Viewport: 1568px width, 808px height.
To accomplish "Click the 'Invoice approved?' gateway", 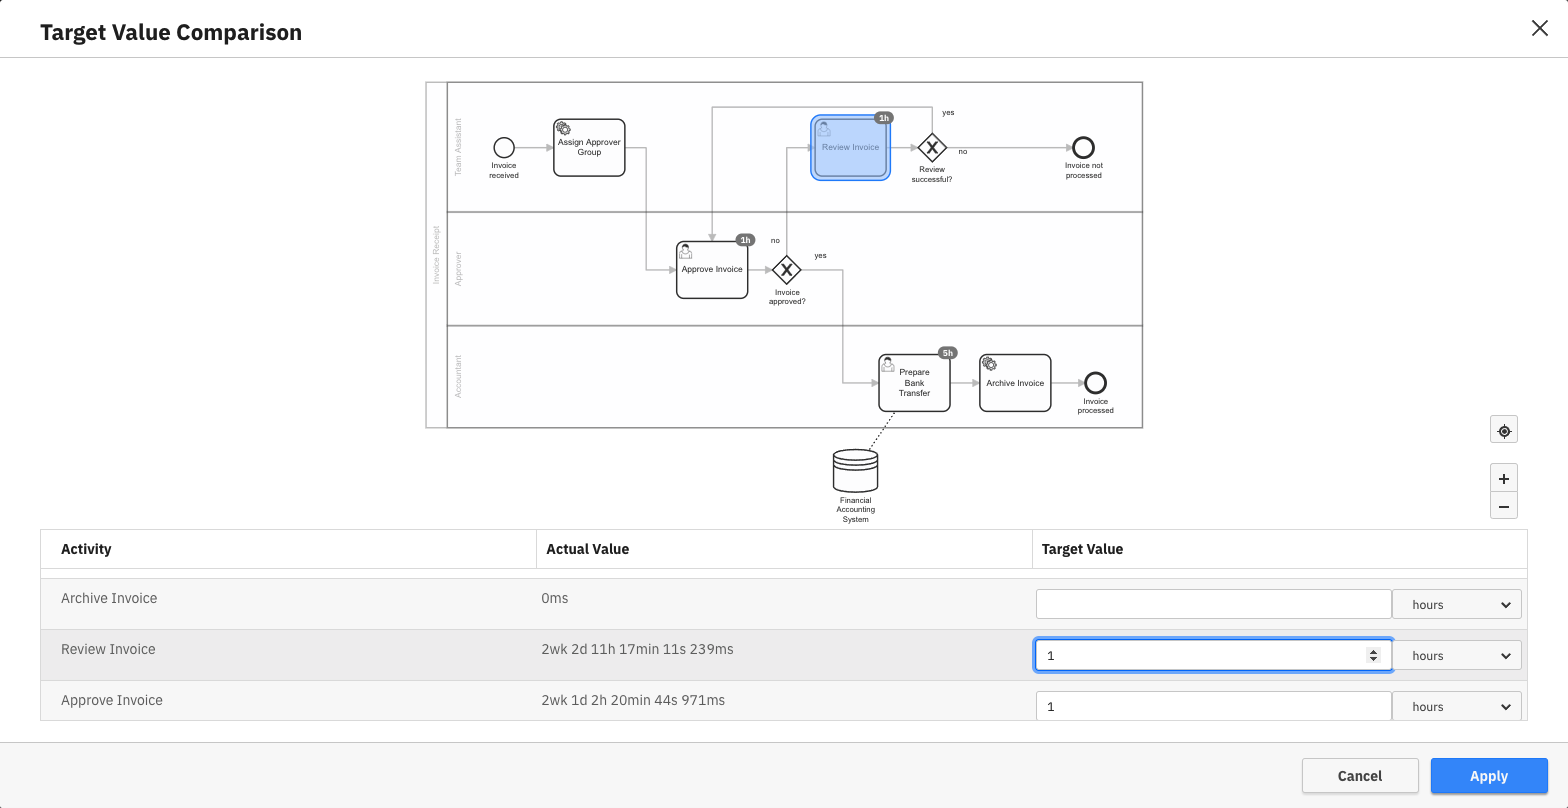I will [x=787, y=270].
